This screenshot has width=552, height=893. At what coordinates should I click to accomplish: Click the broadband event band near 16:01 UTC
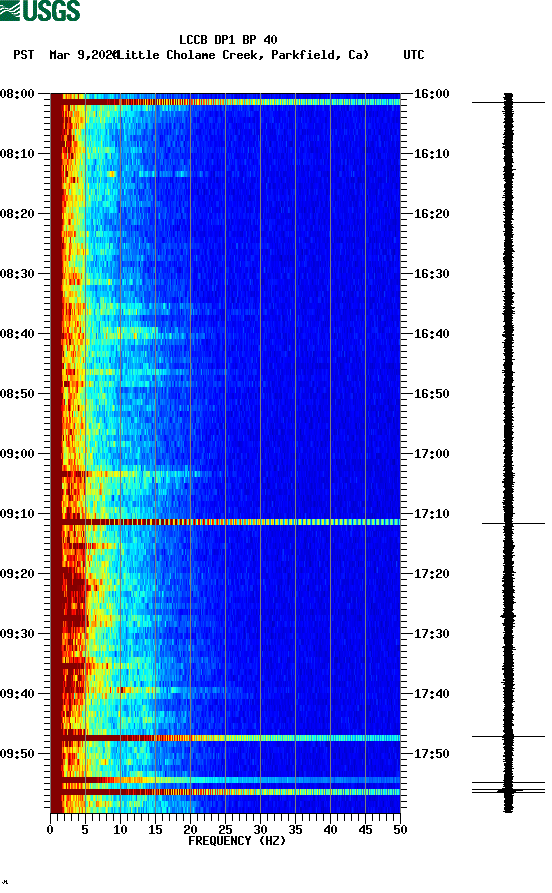[226, 102]
